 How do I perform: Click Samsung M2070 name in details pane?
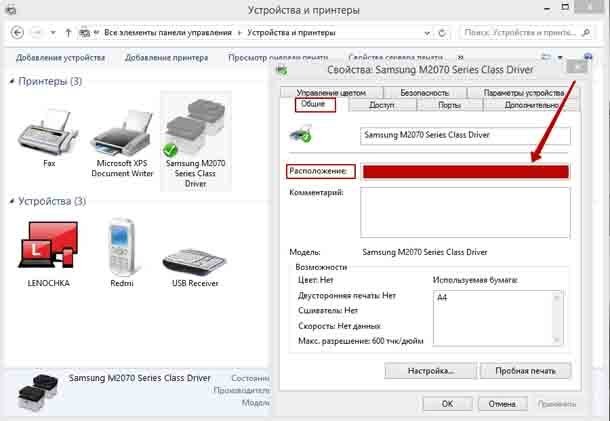140,378
